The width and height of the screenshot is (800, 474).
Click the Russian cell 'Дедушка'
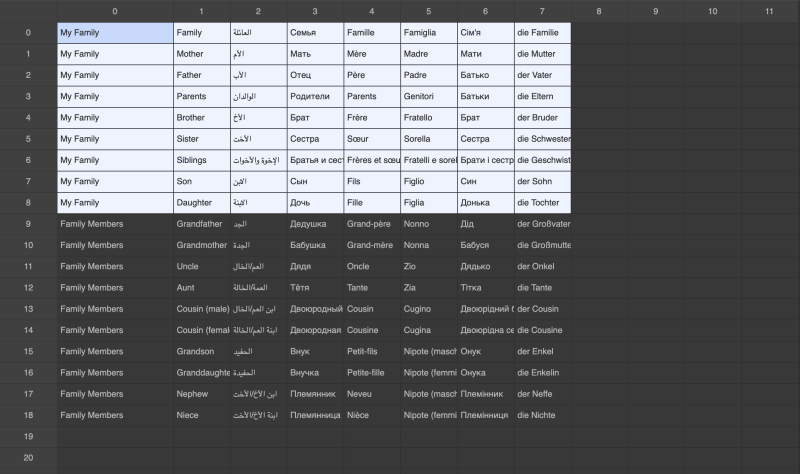click(315, 224)
